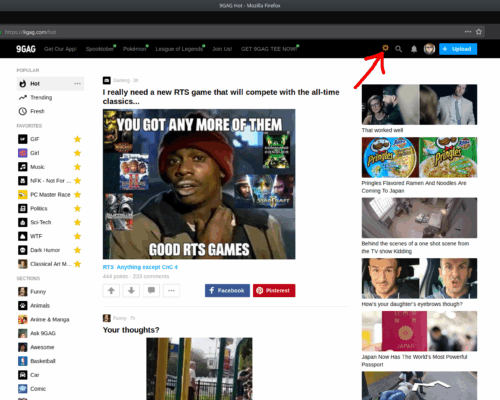Open Music section icon
Image resolution: width=500 pixels, height=400 pixels.
[22, 167]
